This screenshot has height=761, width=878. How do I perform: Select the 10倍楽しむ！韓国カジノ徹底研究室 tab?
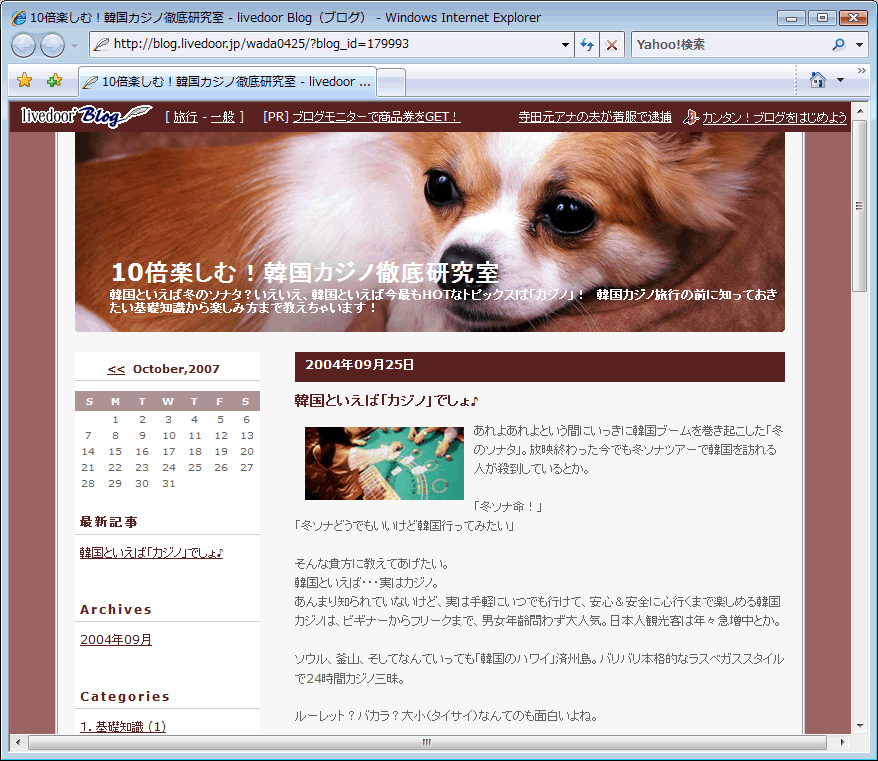click(x=227, y=81)
